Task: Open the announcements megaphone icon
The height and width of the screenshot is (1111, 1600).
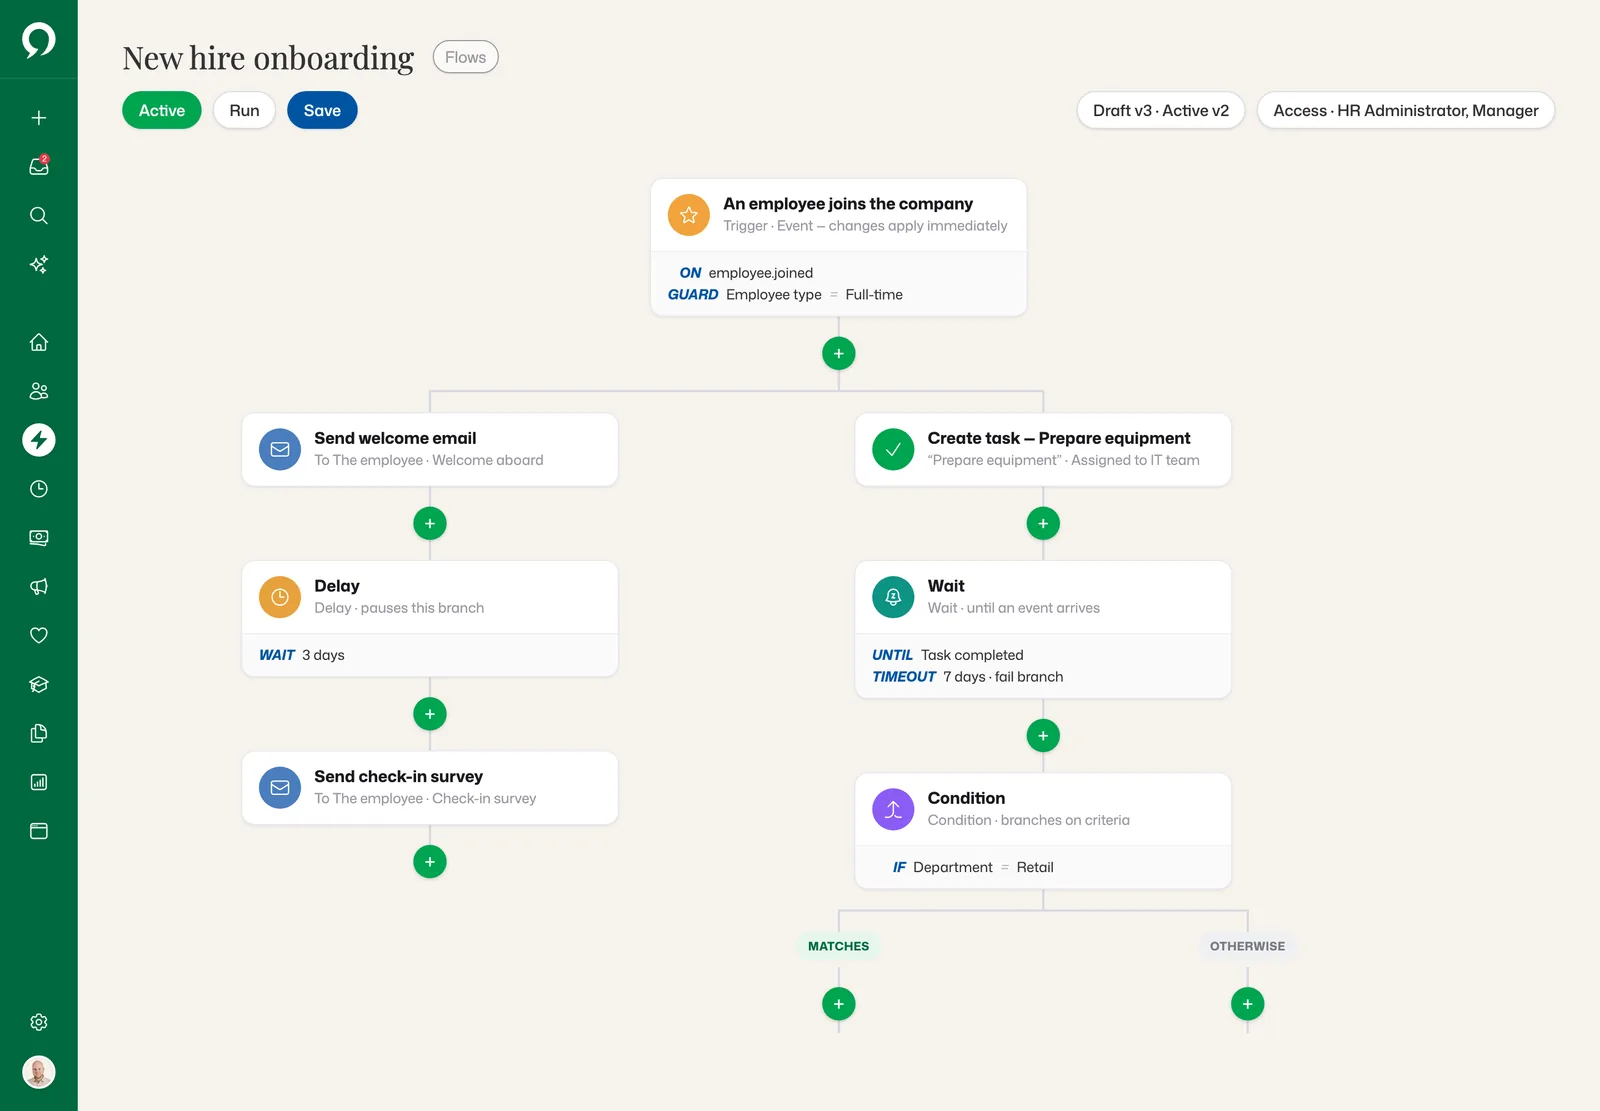Action: pos(39,587)
